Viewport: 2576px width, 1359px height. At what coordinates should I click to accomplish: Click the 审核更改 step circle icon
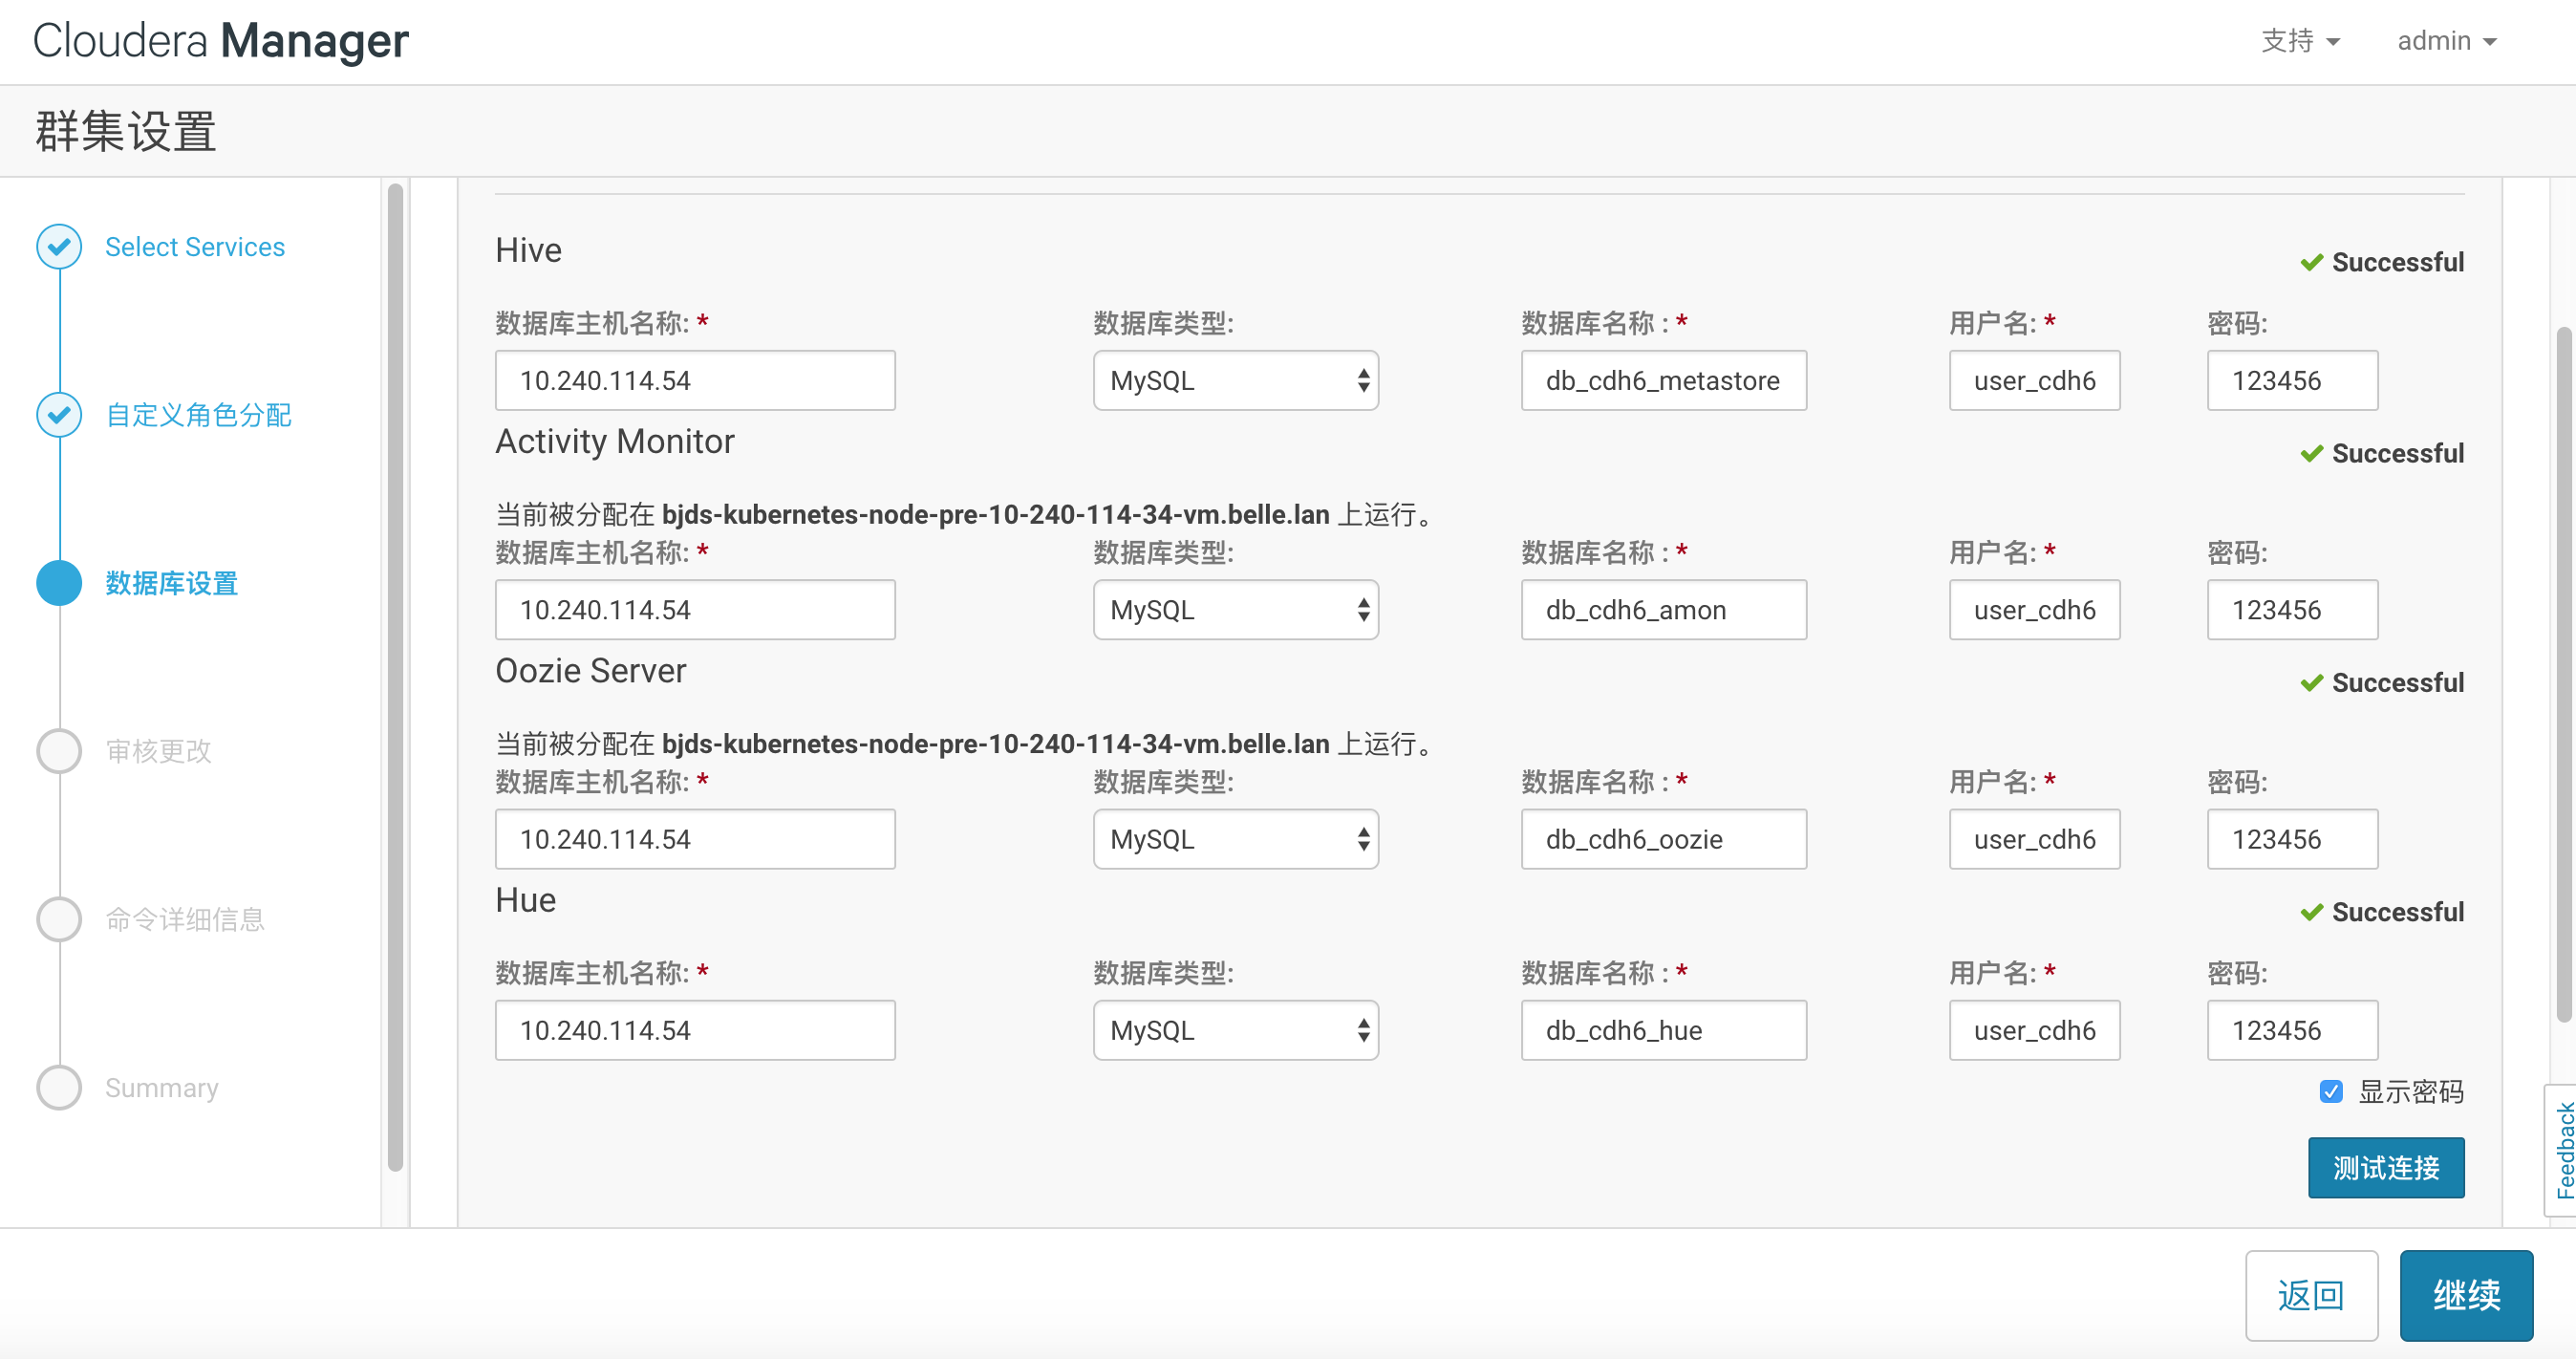click(x=58, y=749)
